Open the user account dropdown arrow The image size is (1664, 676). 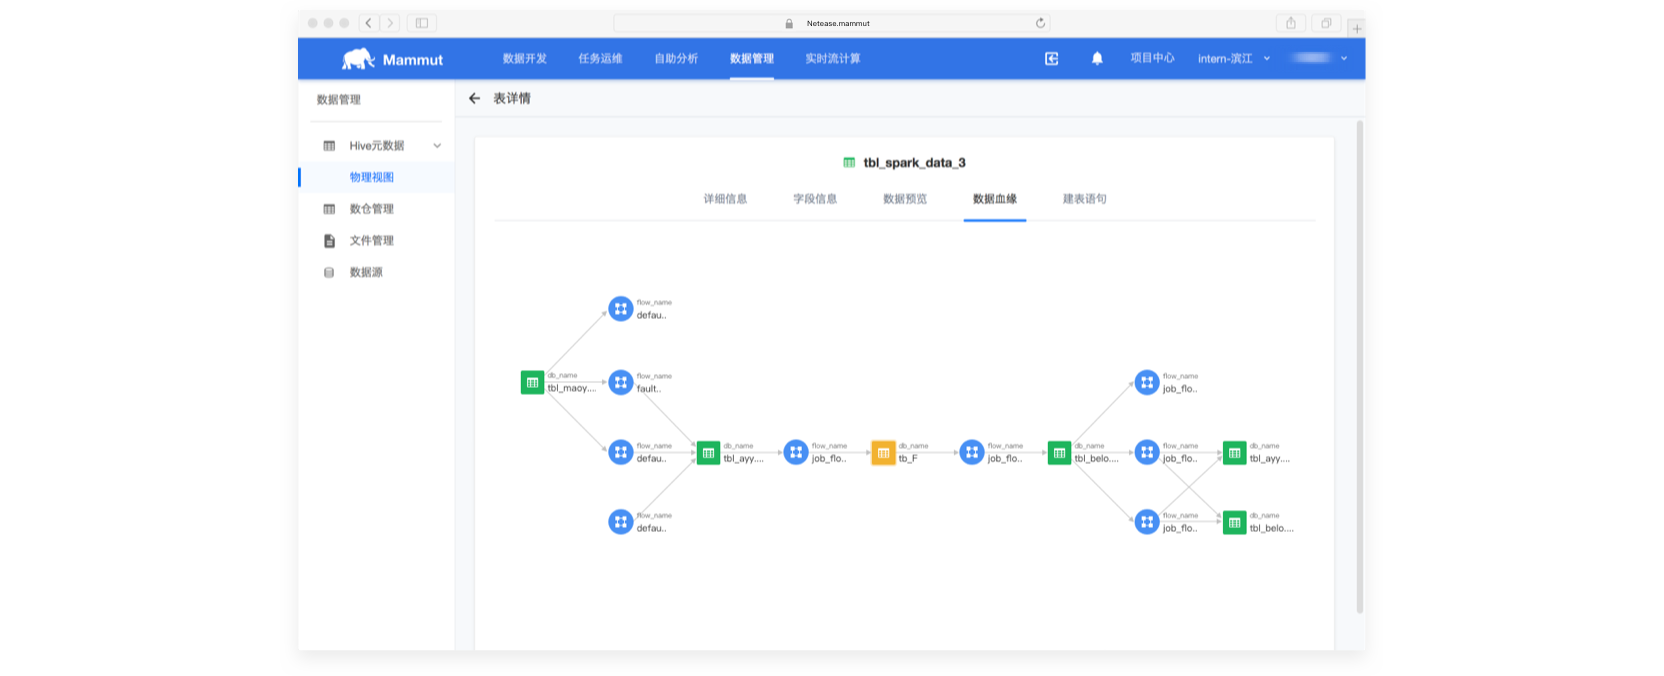pyautogui.click(x=1344, y=59)
